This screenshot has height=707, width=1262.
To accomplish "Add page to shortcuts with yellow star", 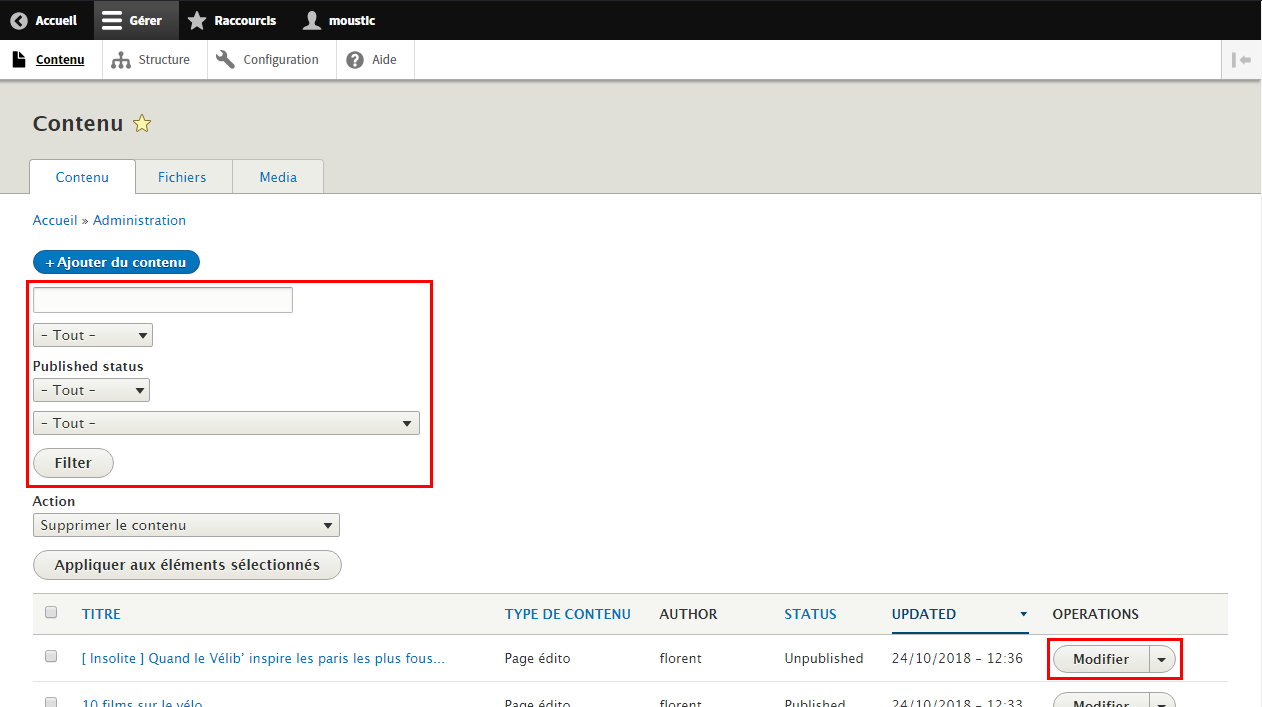I will click(x=142, y=124).
